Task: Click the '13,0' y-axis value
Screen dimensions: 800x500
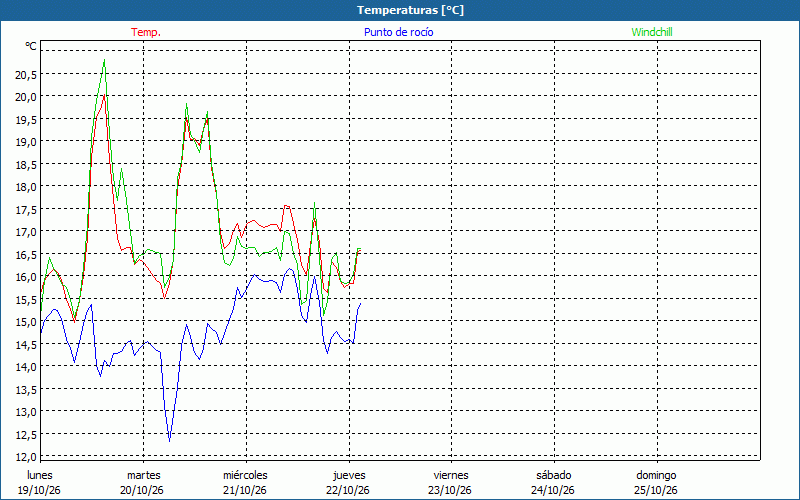Action: click(26, 412)
